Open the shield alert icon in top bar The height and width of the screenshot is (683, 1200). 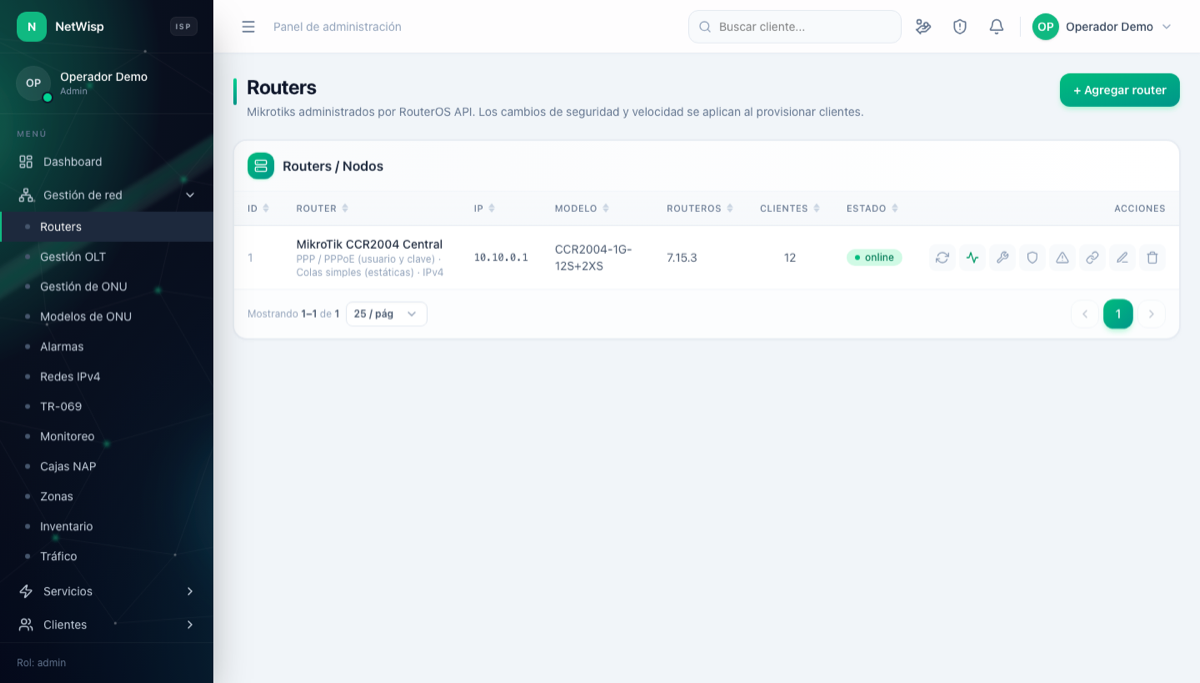pos(960,27)
